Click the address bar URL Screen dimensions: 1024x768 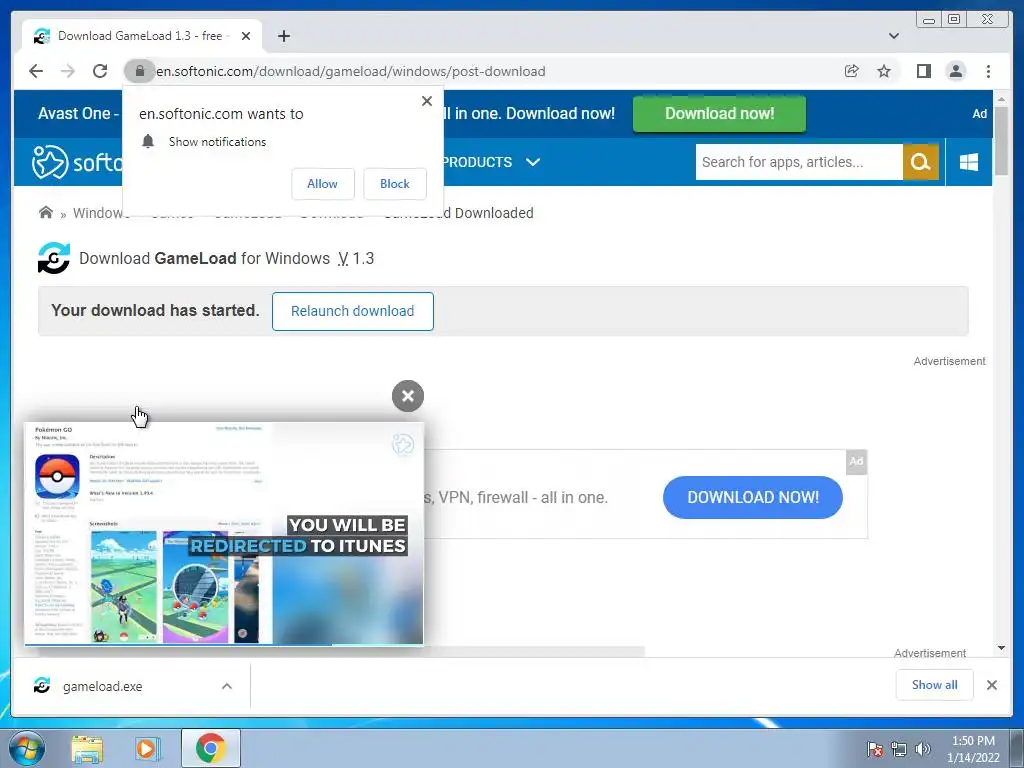click(351, 71)
